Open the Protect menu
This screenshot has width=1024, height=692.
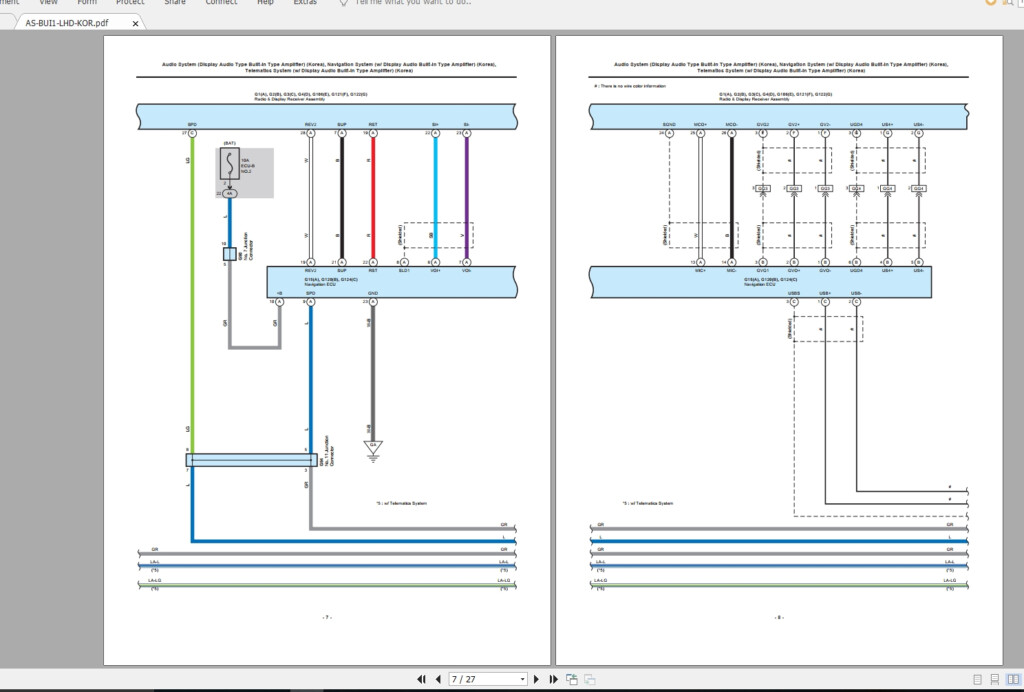tap(130, 3)
